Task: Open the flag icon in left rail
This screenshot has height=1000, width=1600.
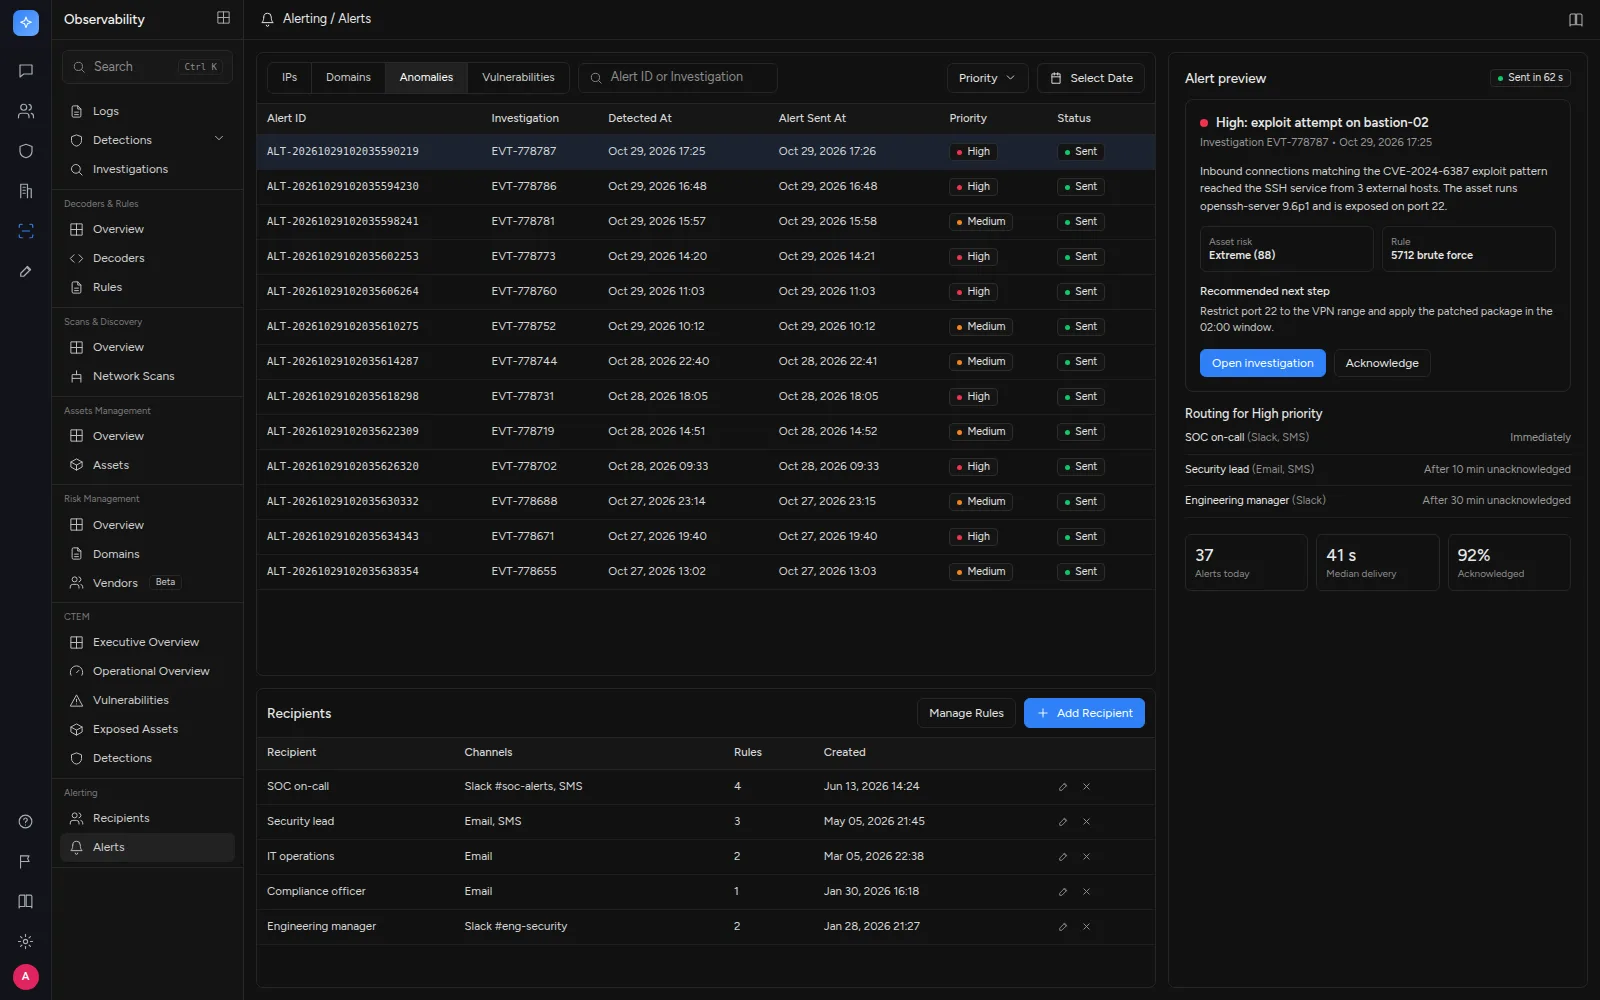Action: point(26,861)
